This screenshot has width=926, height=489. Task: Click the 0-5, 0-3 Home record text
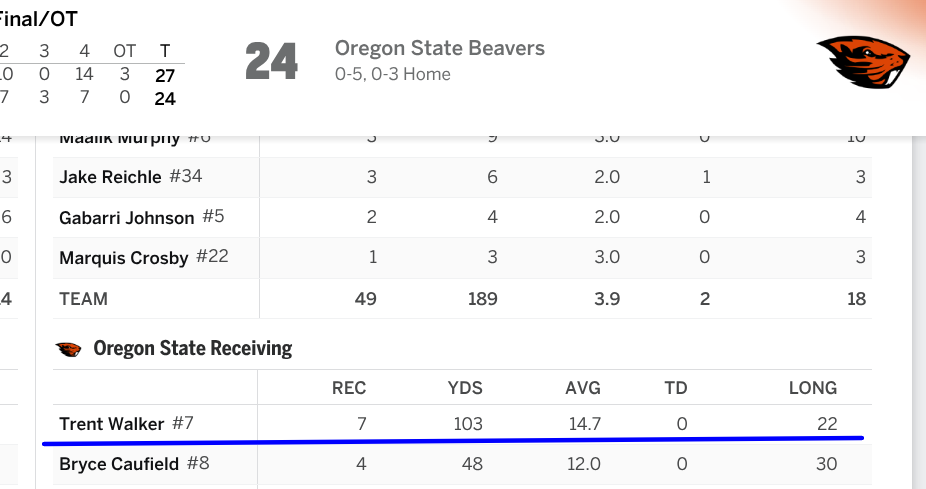[x=392, y=74]
